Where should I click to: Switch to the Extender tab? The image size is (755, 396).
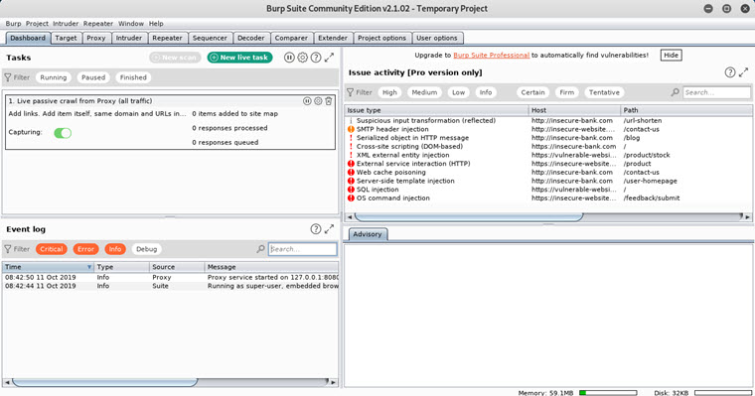333,38
